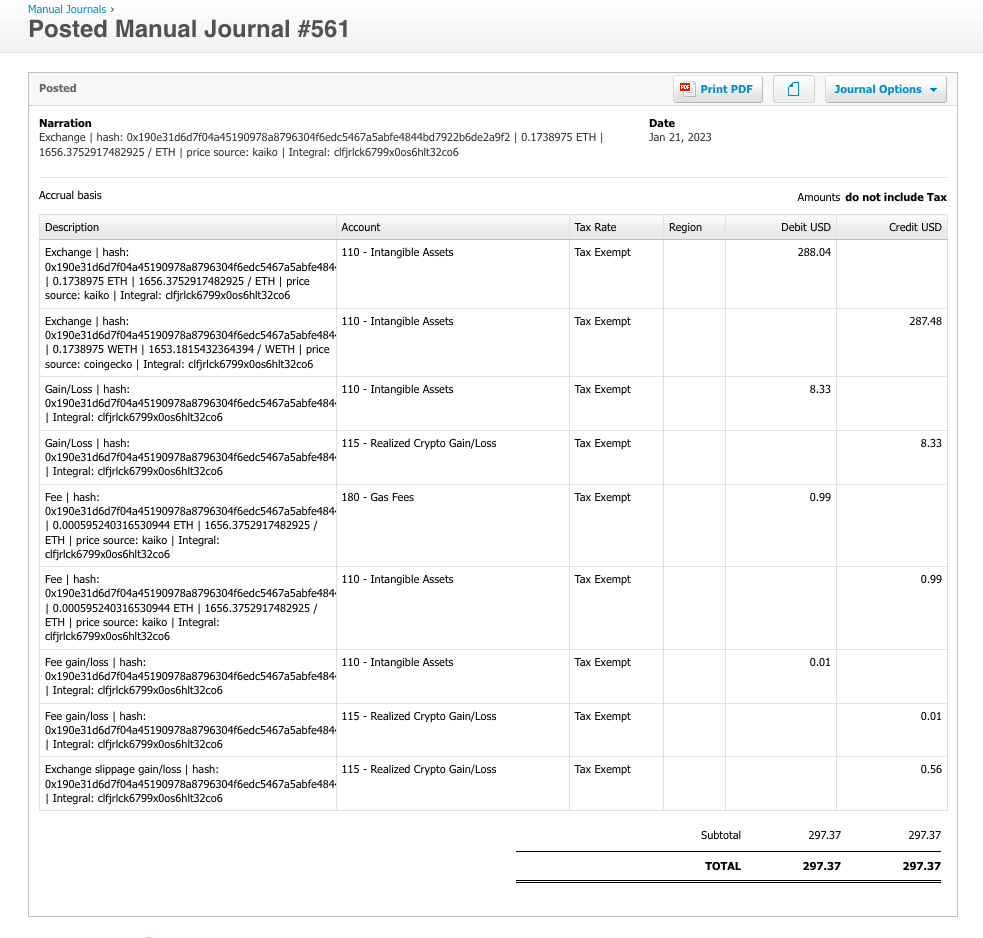Open the Journal Options dropdown
The height and width of the screenshot is (938, 983).
[885, 89]
